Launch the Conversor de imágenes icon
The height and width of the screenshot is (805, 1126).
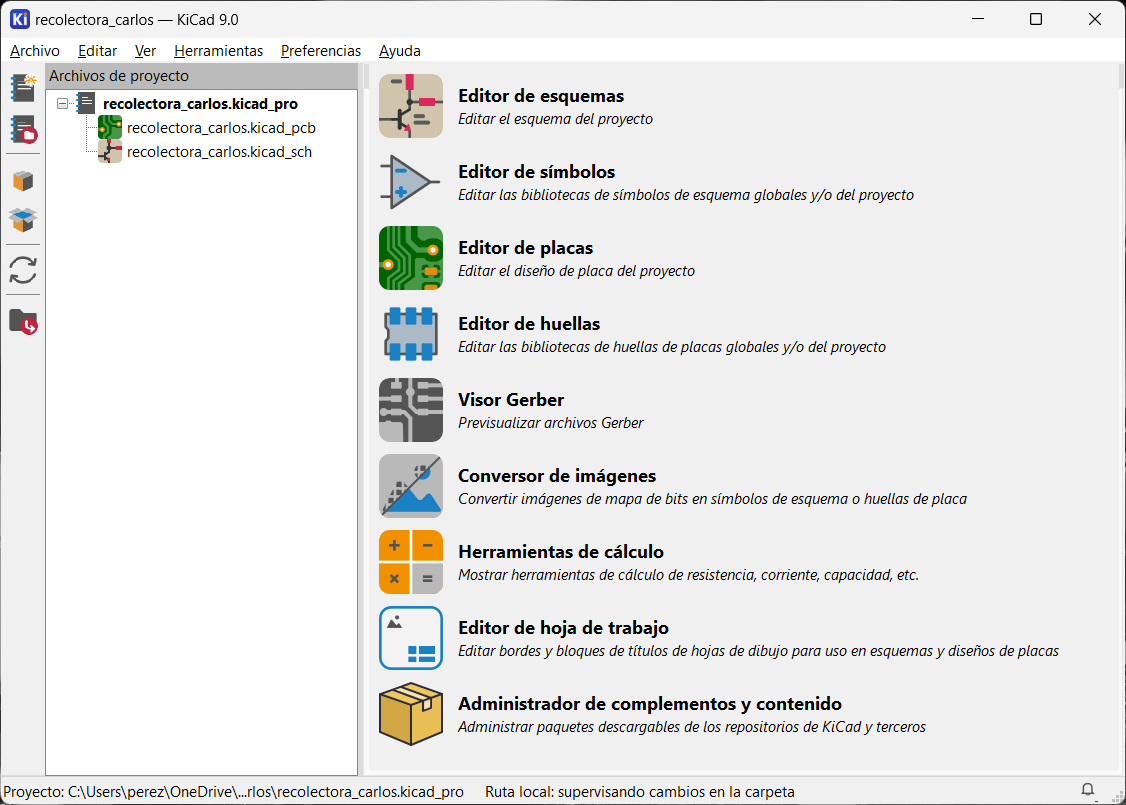pyautogui.click(x=411, y=486)
